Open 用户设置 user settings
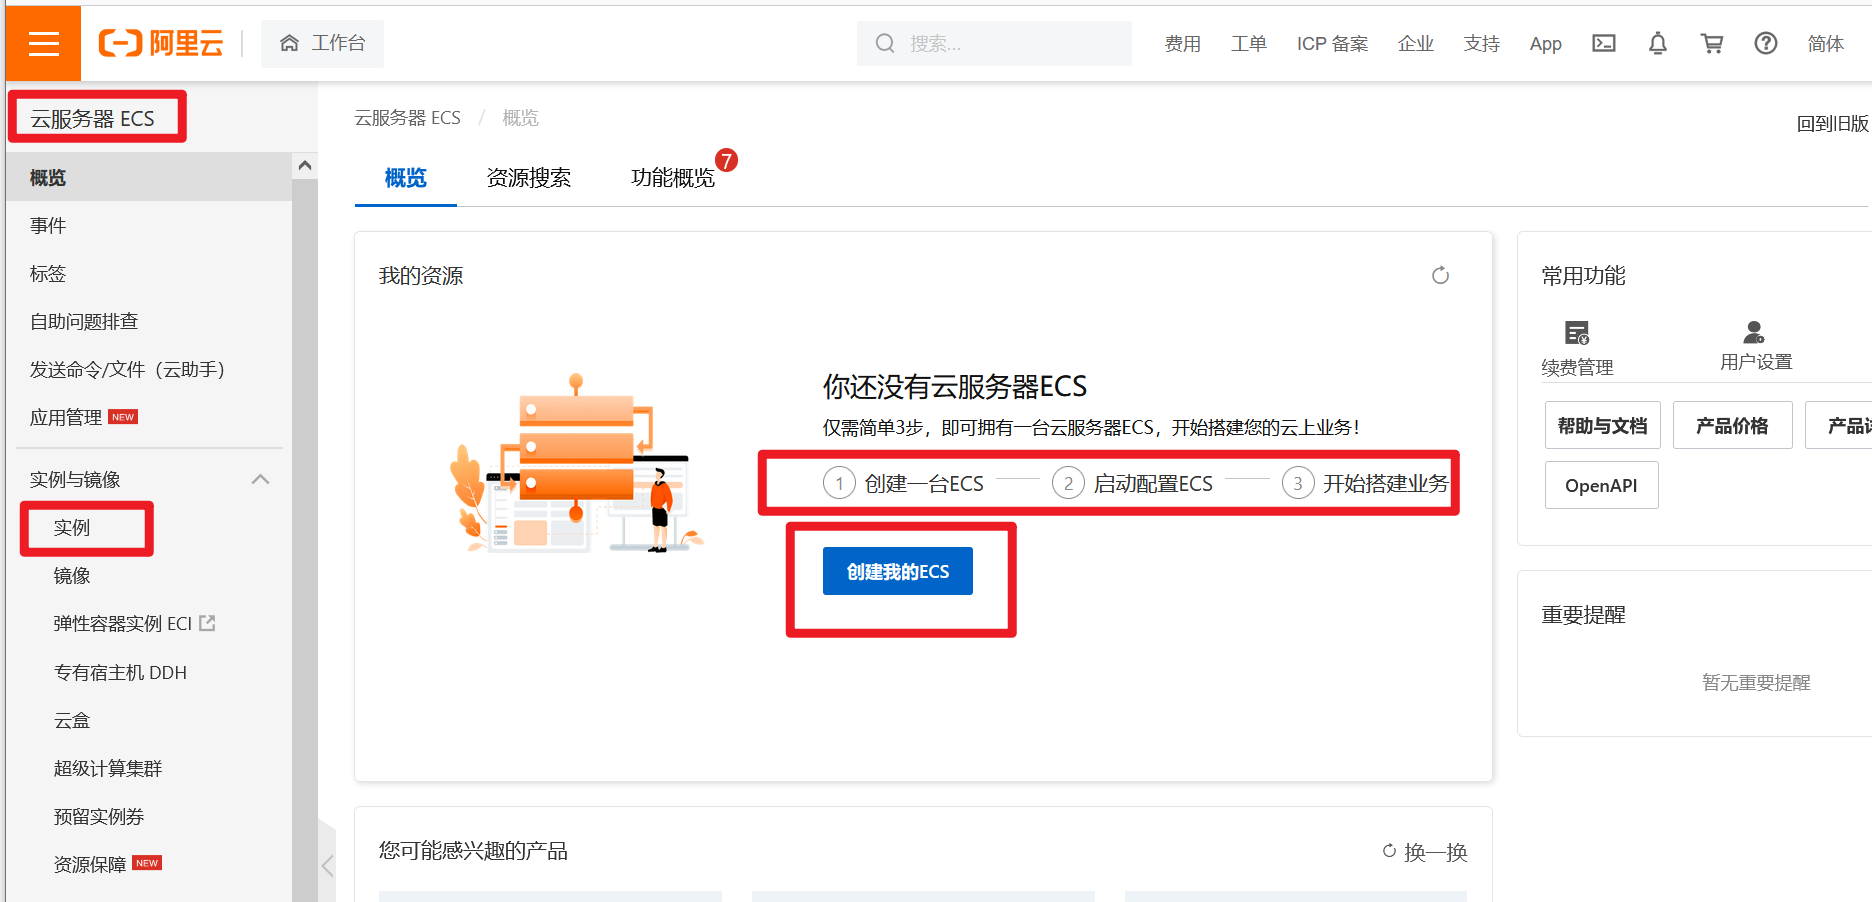The height and width of the screenshot is (902, 1872). (x=1755, y=345)
